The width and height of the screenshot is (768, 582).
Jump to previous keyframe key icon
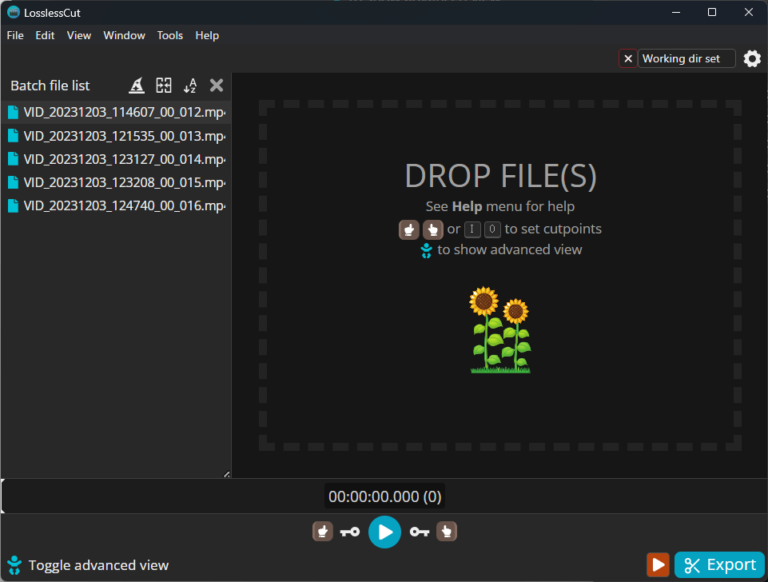(349, 532)
